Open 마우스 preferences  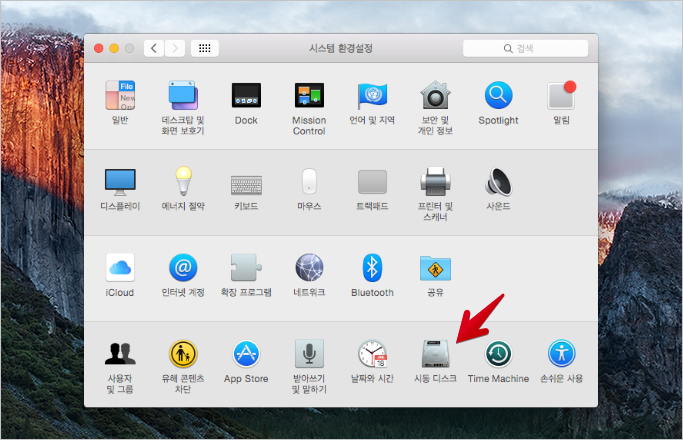pyautogui.click(x=309, y=181)
